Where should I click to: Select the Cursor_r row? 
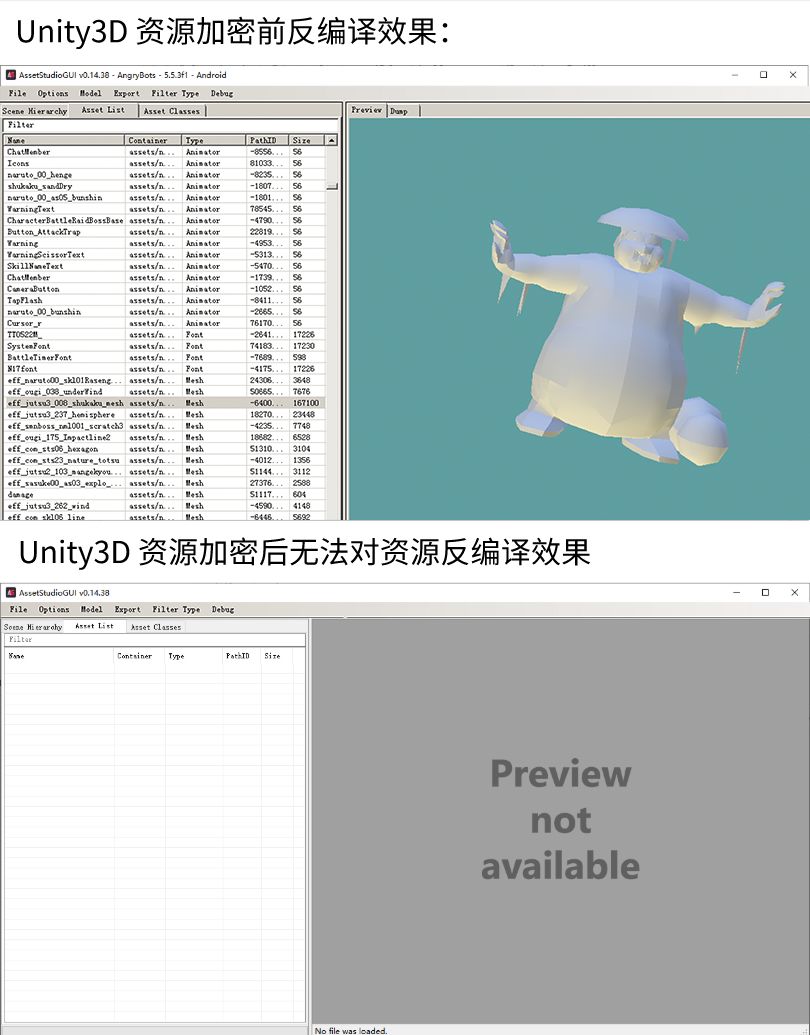coord(164,323)
